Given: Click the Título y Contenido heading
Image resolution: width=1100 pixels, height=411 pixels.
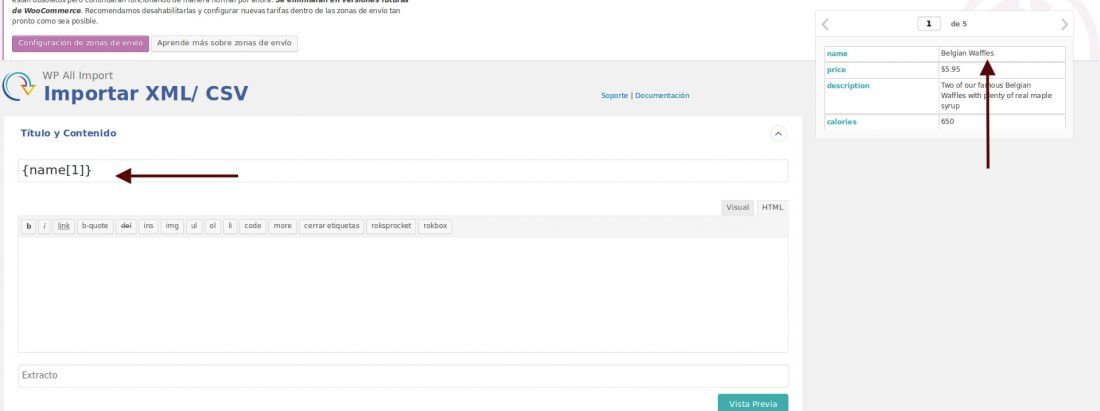Looking at the screenshot, I should pyautogui.click(x=68, y=133).
